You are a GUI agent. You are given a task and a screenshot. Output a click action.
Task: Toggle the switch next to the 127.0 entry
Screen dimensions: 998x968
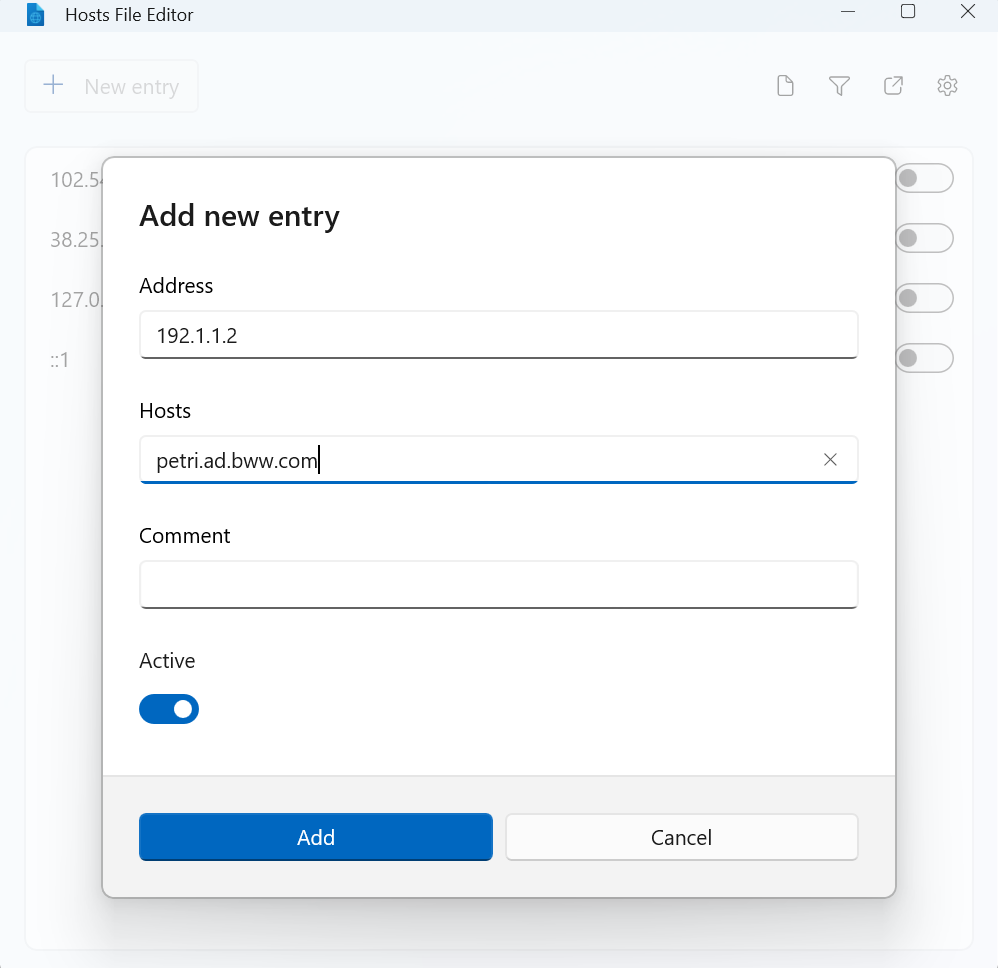coord(924,298)
